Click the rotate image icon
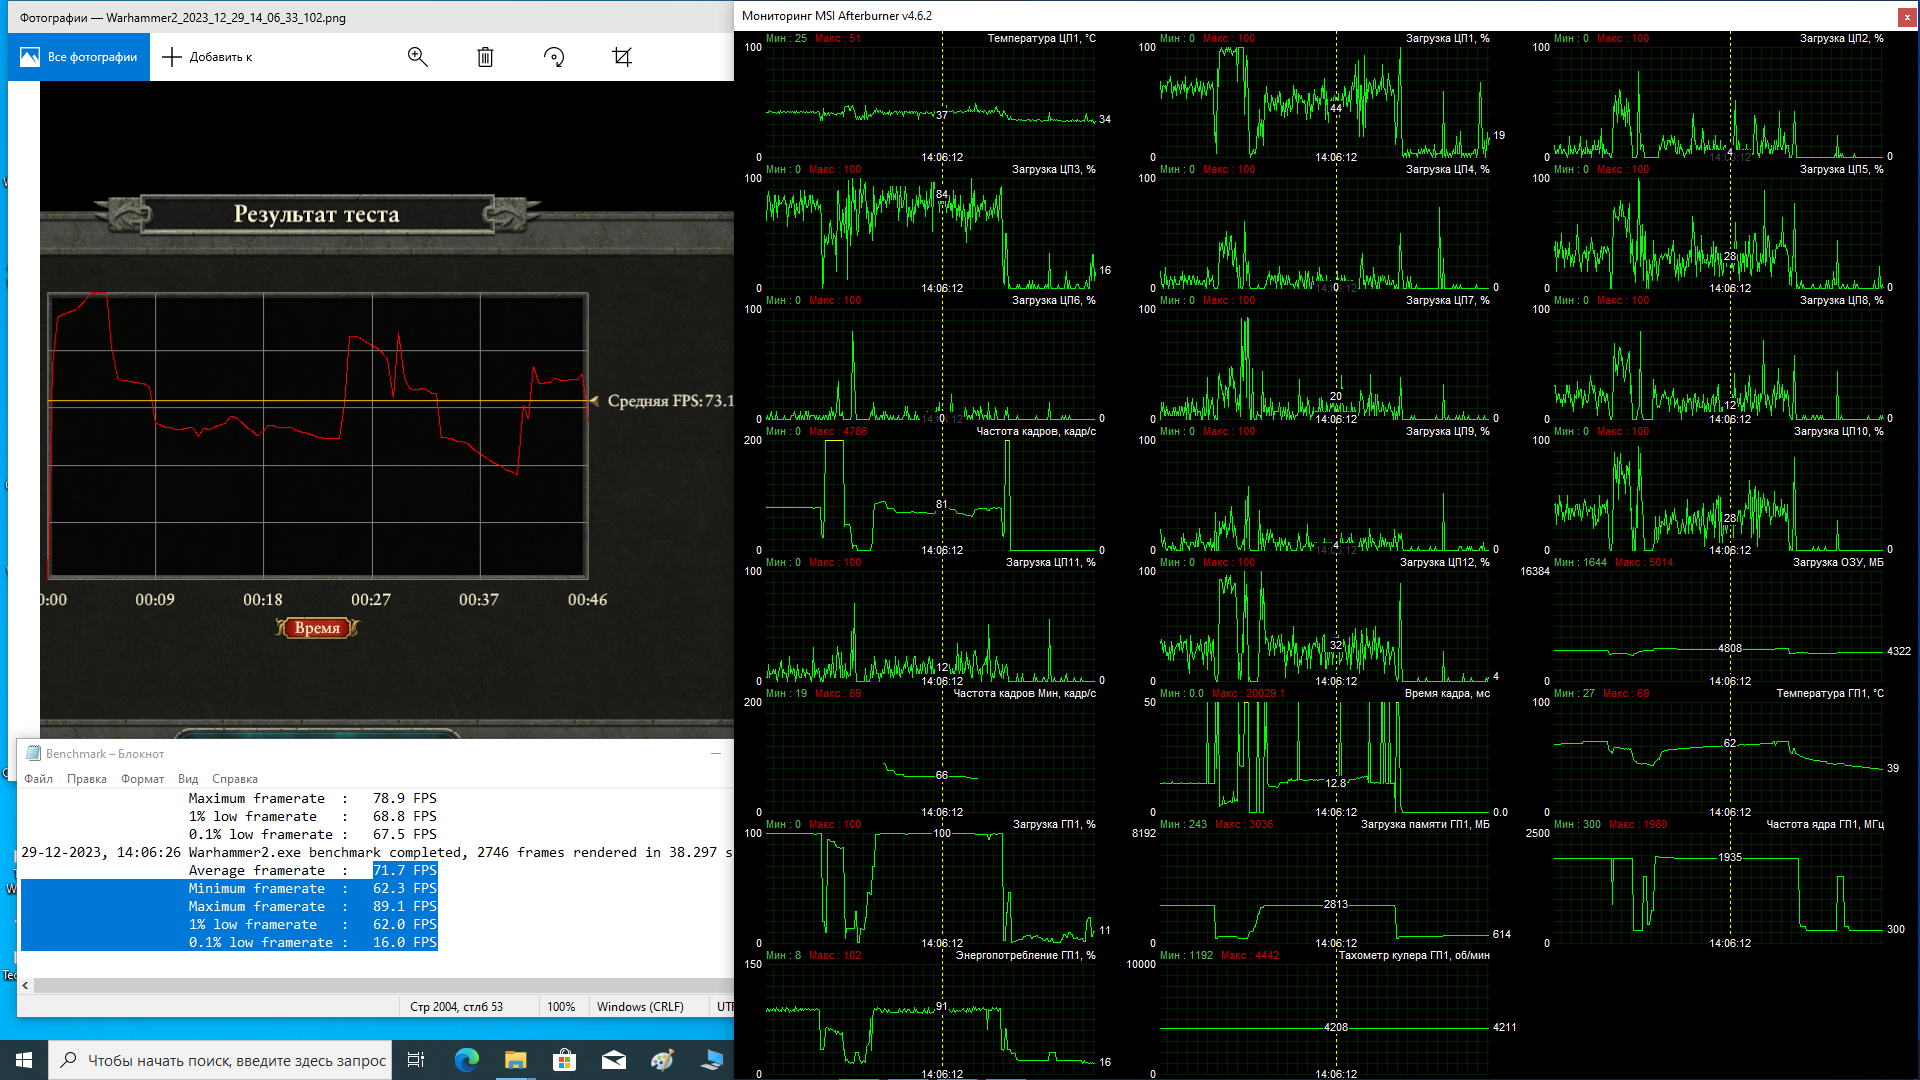This screenshot has height=1080, width=1920. (x=554, y=57)
